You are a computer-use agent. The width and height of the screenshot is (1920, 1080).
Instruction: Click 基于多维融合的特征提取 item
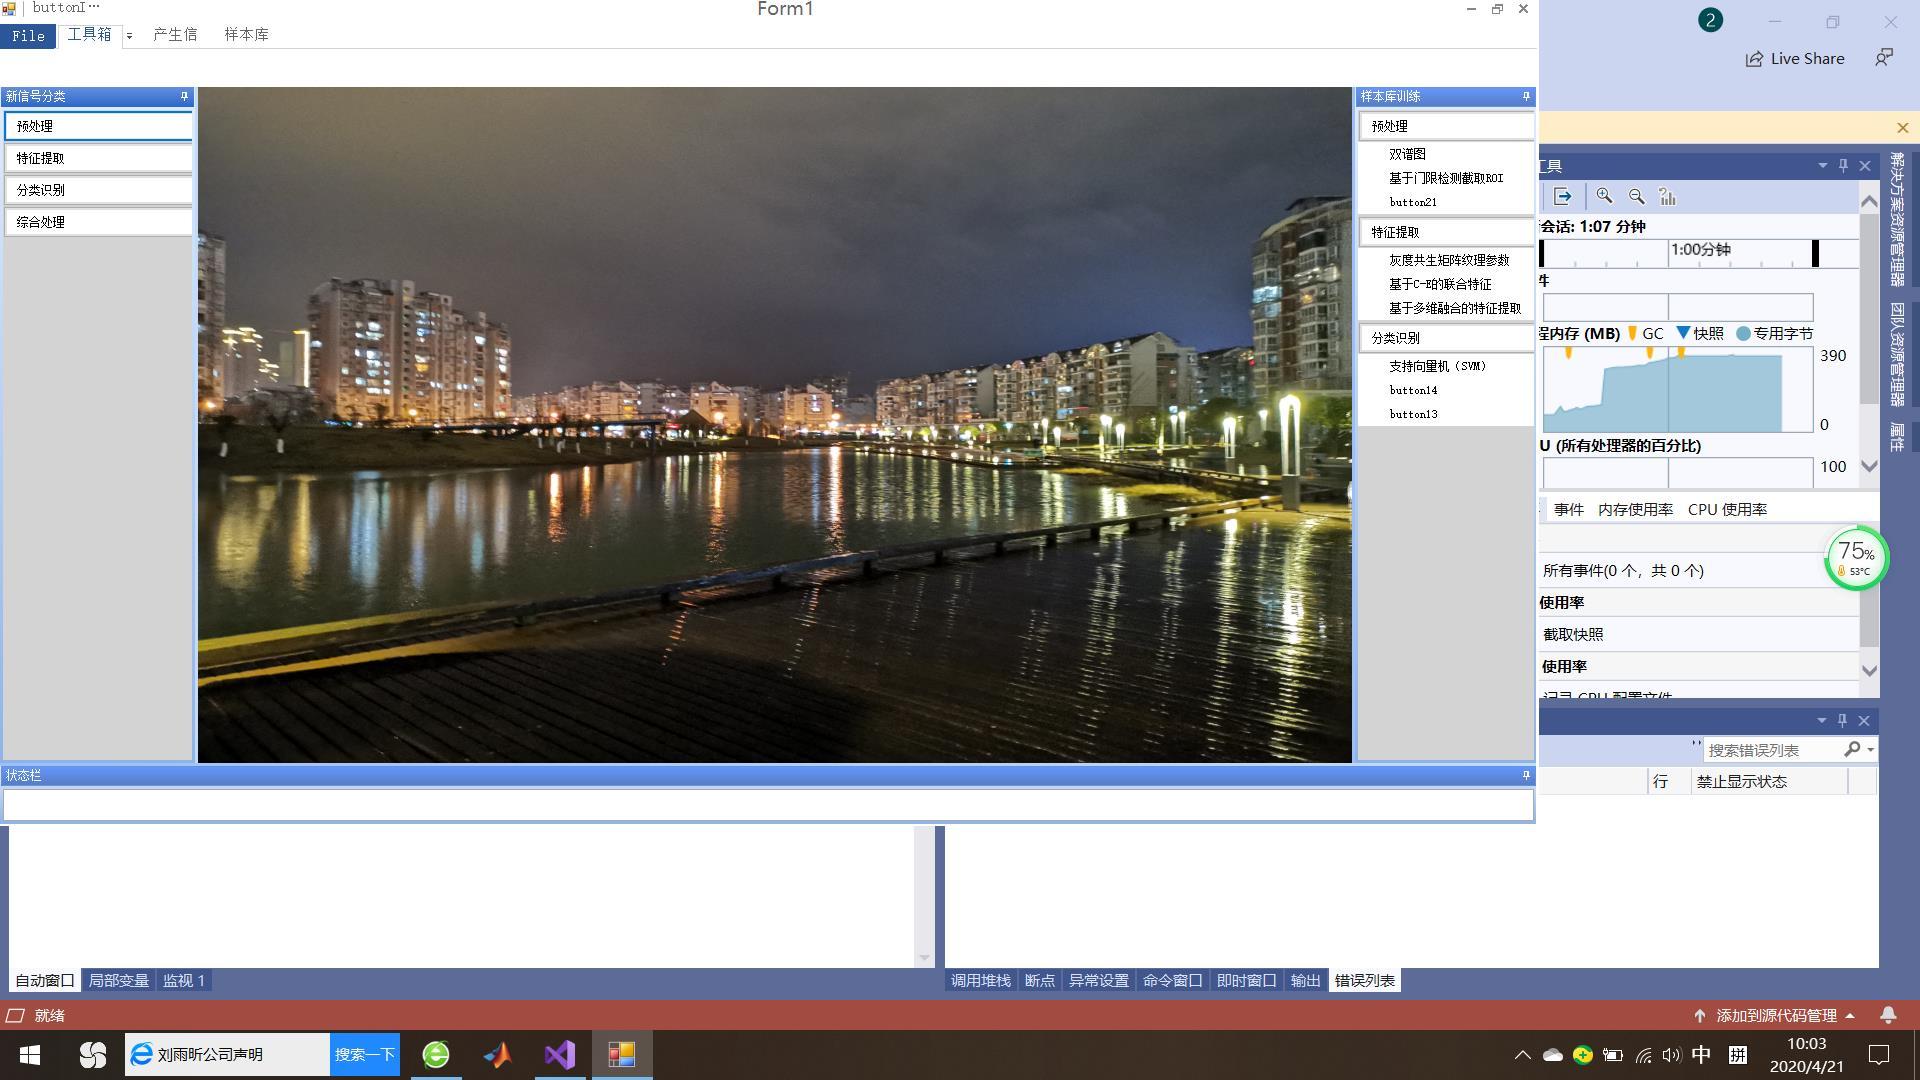point(1455,308)
